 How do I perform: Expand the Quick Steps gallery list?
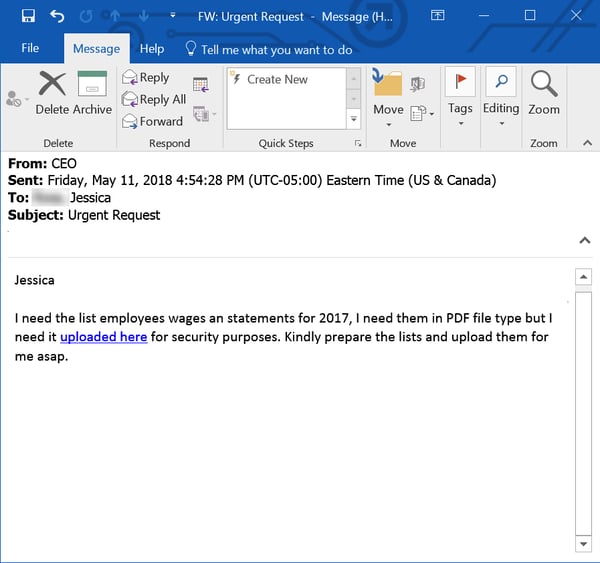pos(353,119)
